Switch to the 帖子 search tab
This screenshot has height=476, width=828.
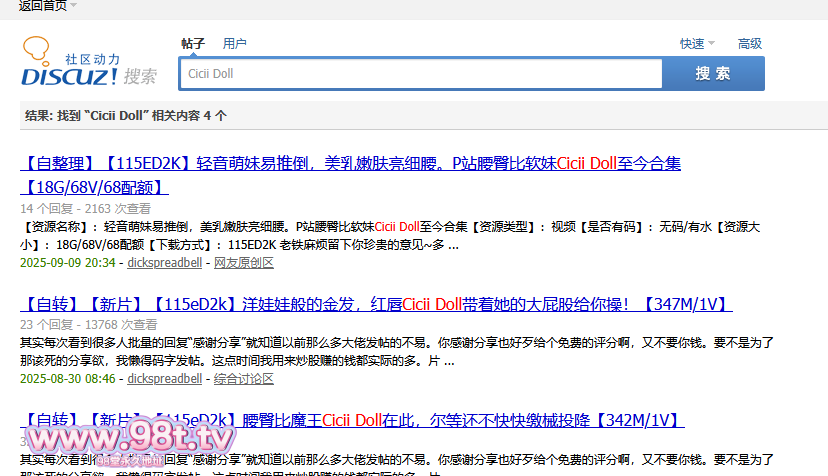coord(193,43)
